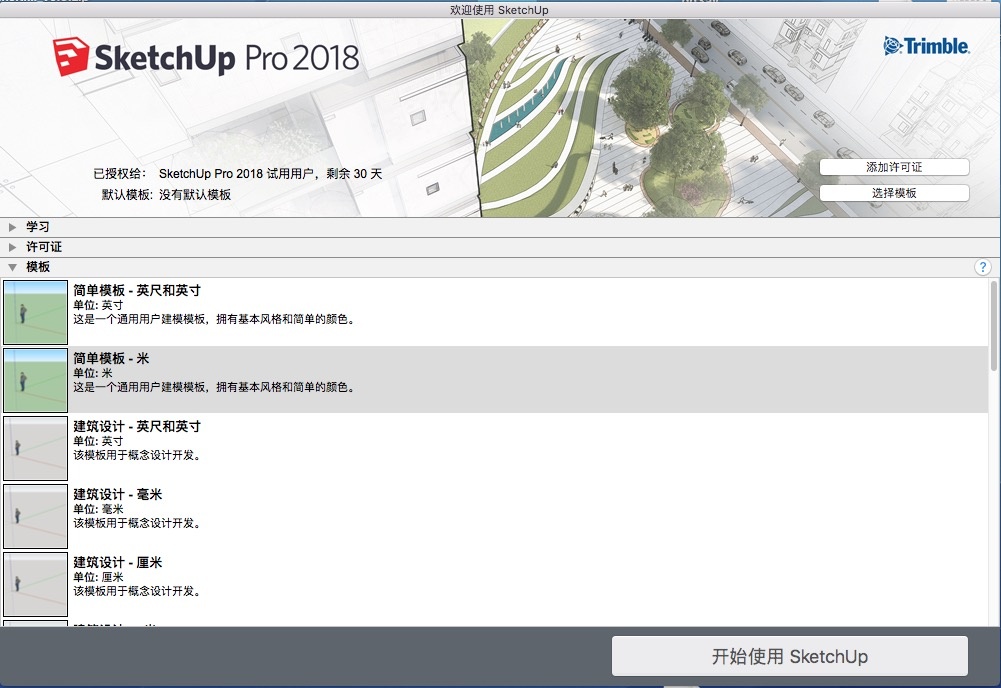Choose template title 建筑设计 - 厘米
The height and width of the screenshot is (688, 1001).
[x=117, y=562]
